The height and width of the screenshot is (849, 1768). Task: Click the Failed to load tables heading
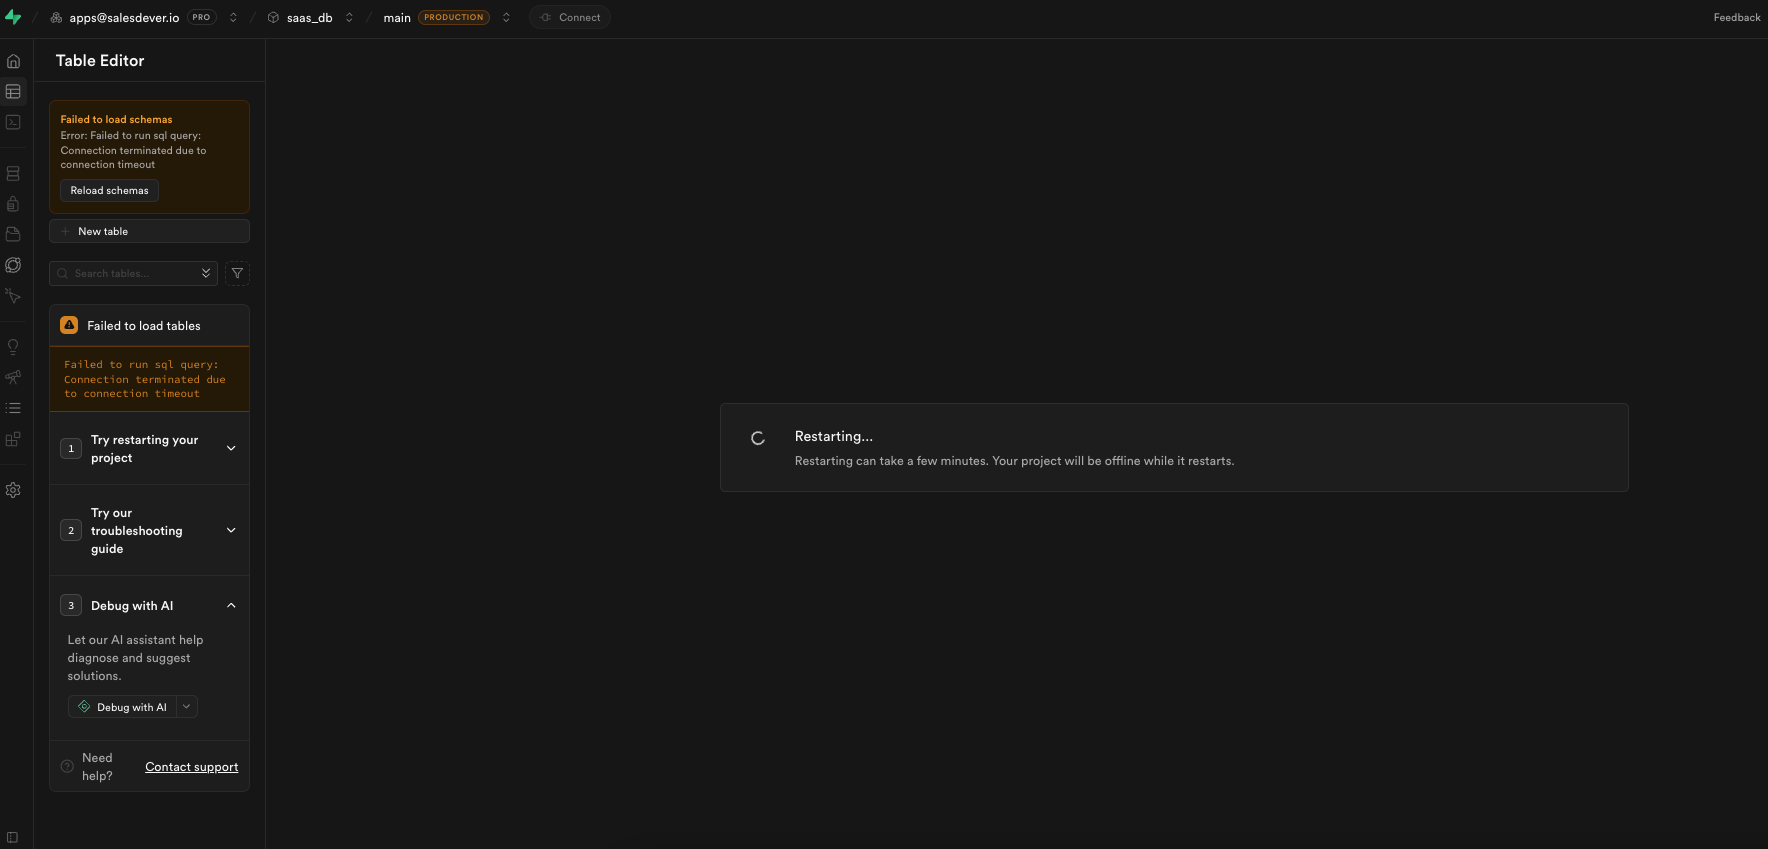pos(144,326)
